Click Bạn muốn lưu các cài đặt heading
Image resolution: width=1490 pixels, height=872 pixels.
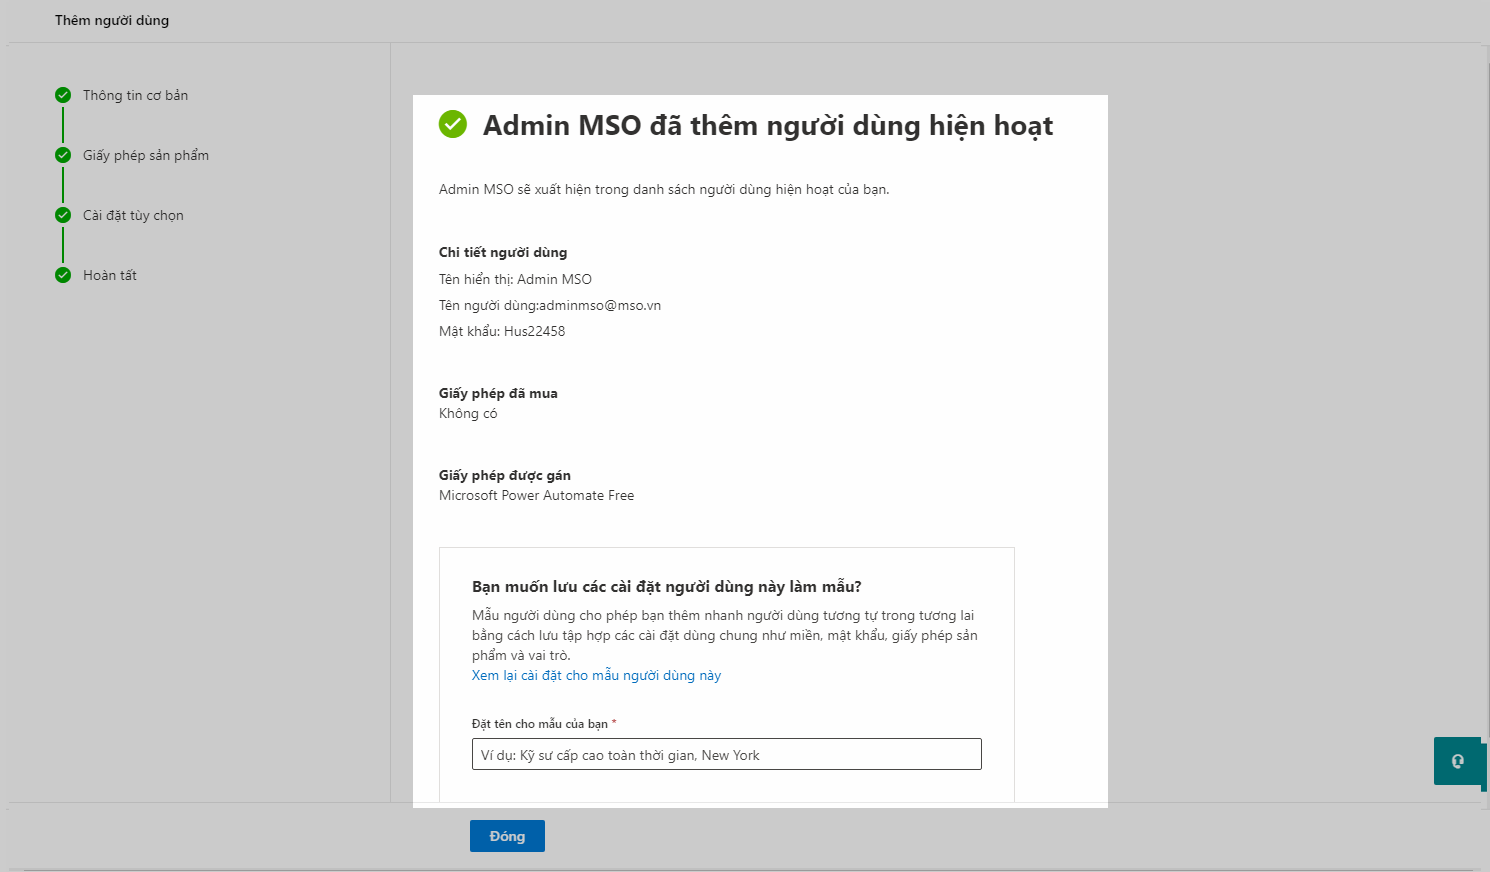click(667, 587)
